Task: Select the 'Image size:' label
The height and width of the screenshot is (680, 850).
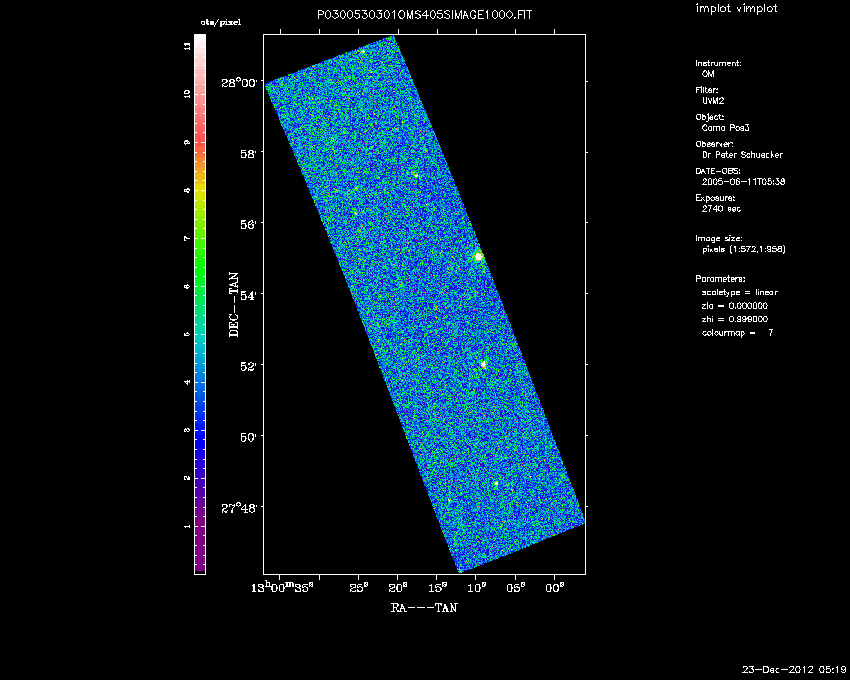Action: coord(719,239)
